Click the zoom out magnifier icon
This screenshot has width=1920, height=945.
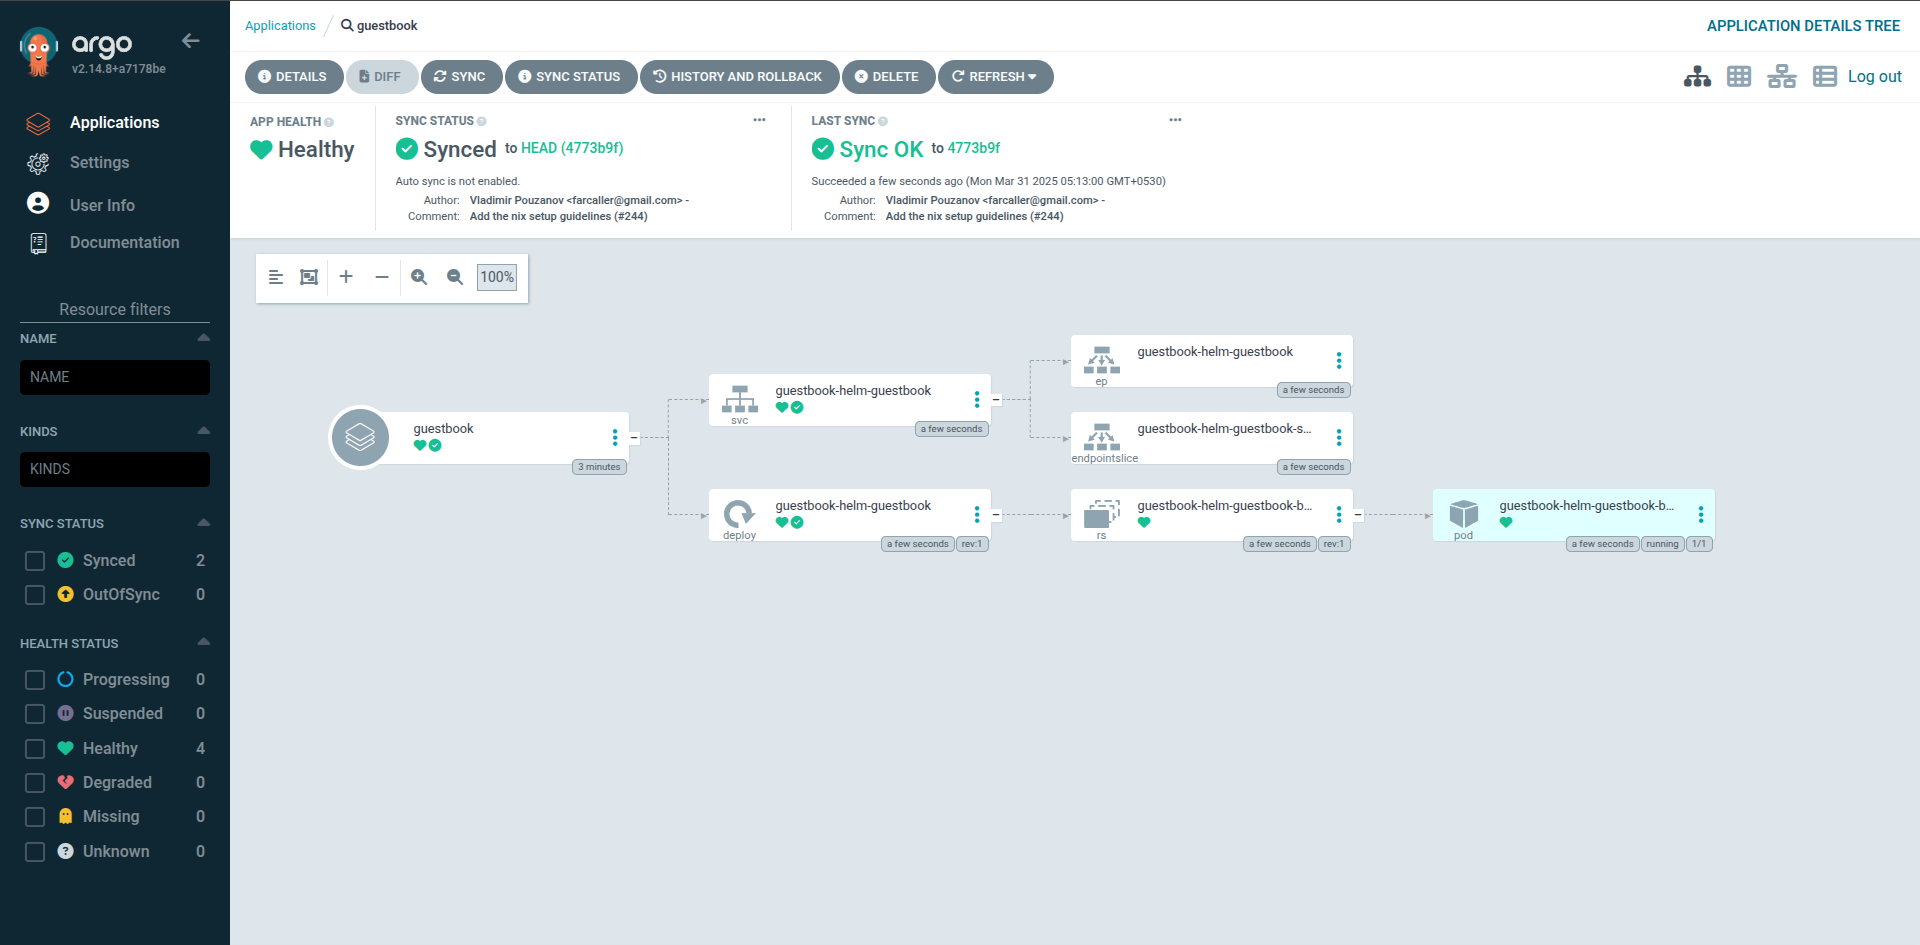point(455,277)
